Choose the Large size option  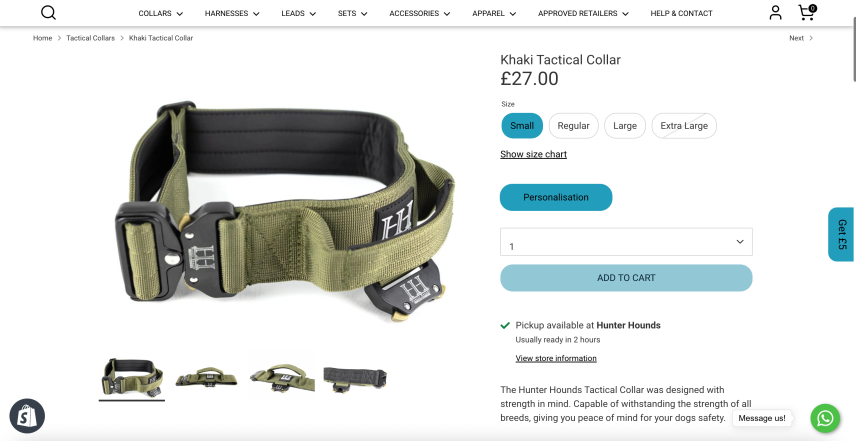coord(625,126)
